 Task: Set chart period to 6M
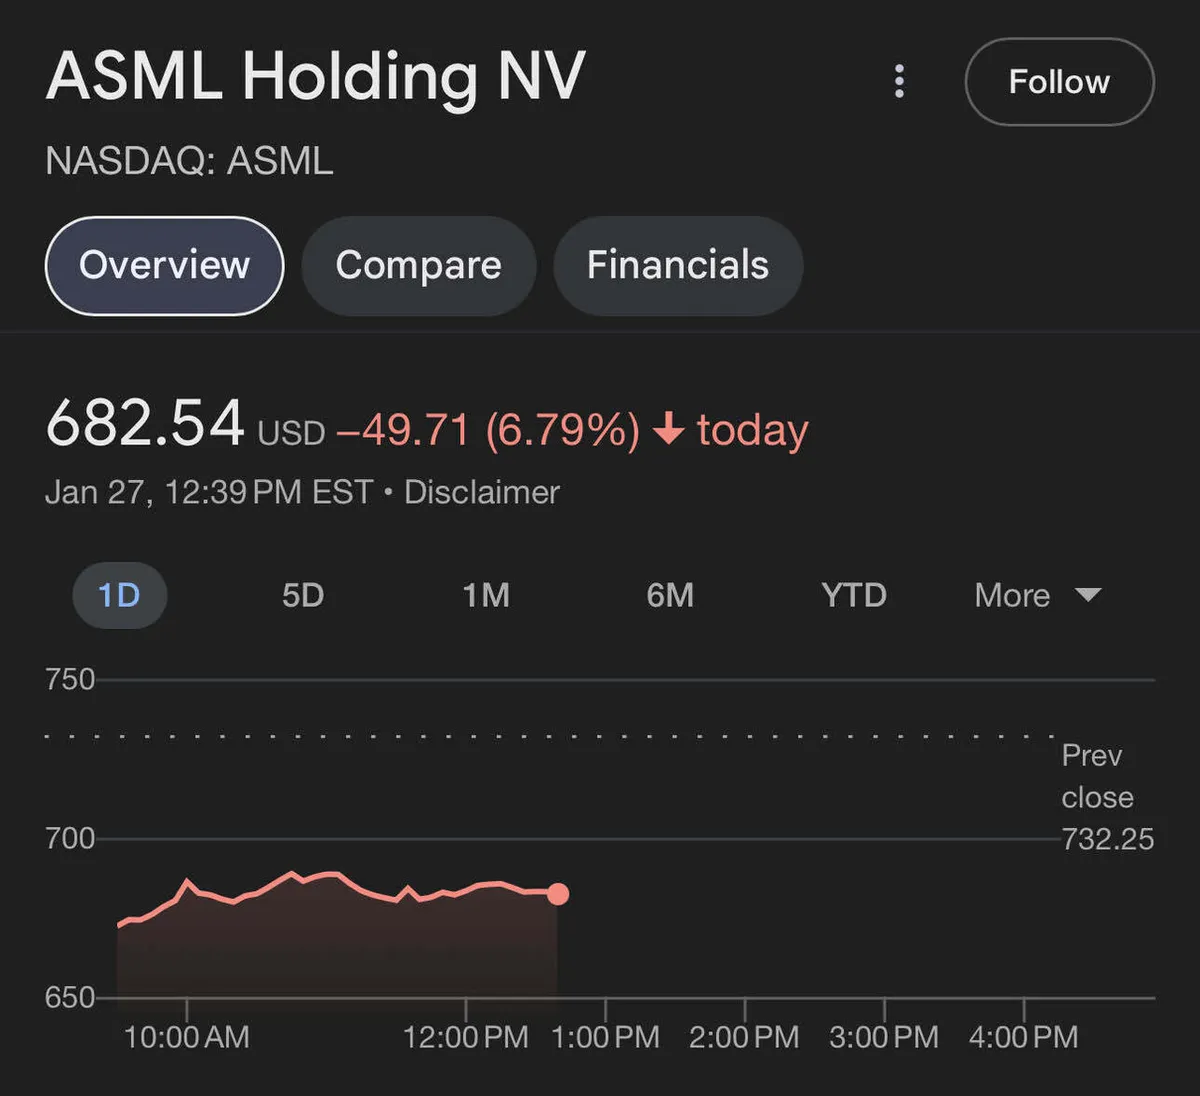tap(670, 596)
